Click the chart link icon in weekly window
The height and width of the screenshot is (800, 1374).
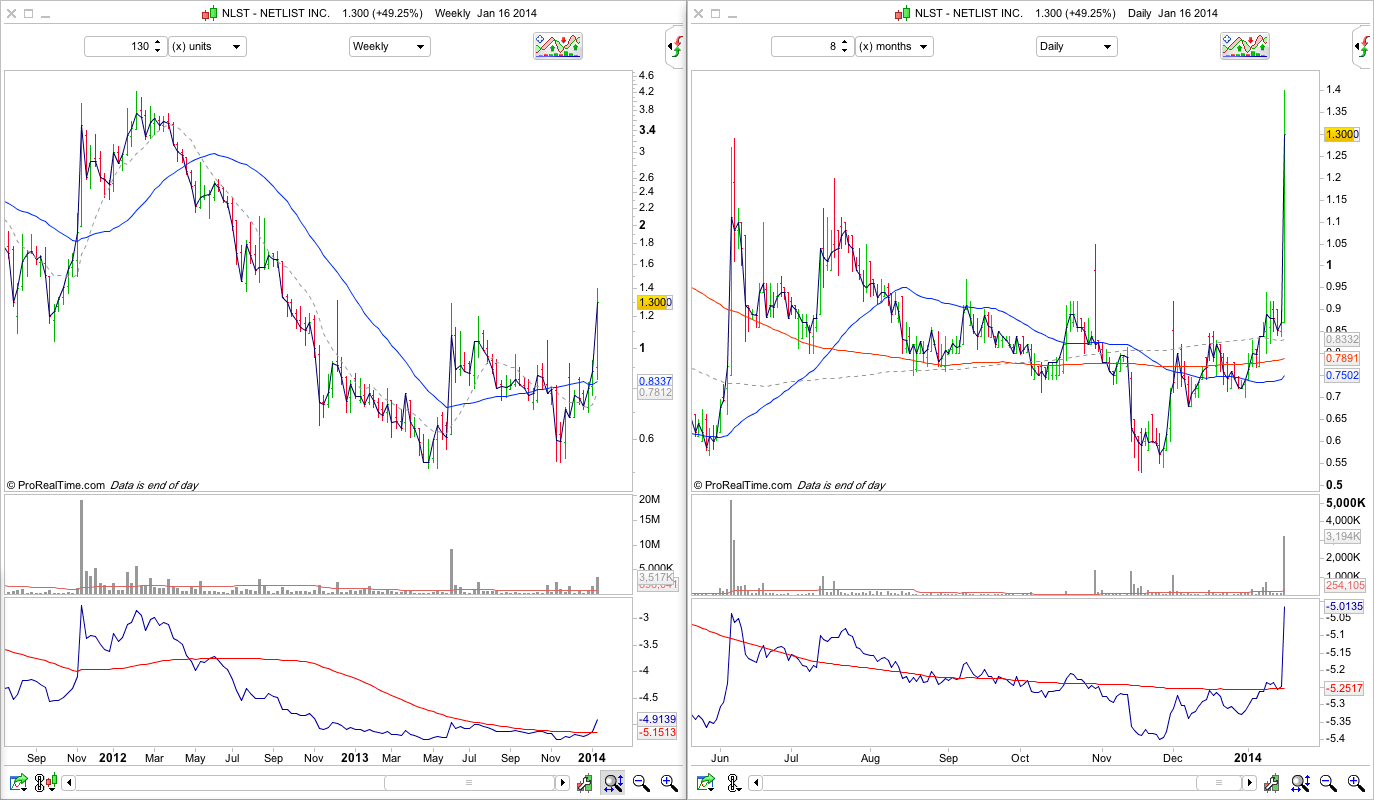(x=39, y=783)
